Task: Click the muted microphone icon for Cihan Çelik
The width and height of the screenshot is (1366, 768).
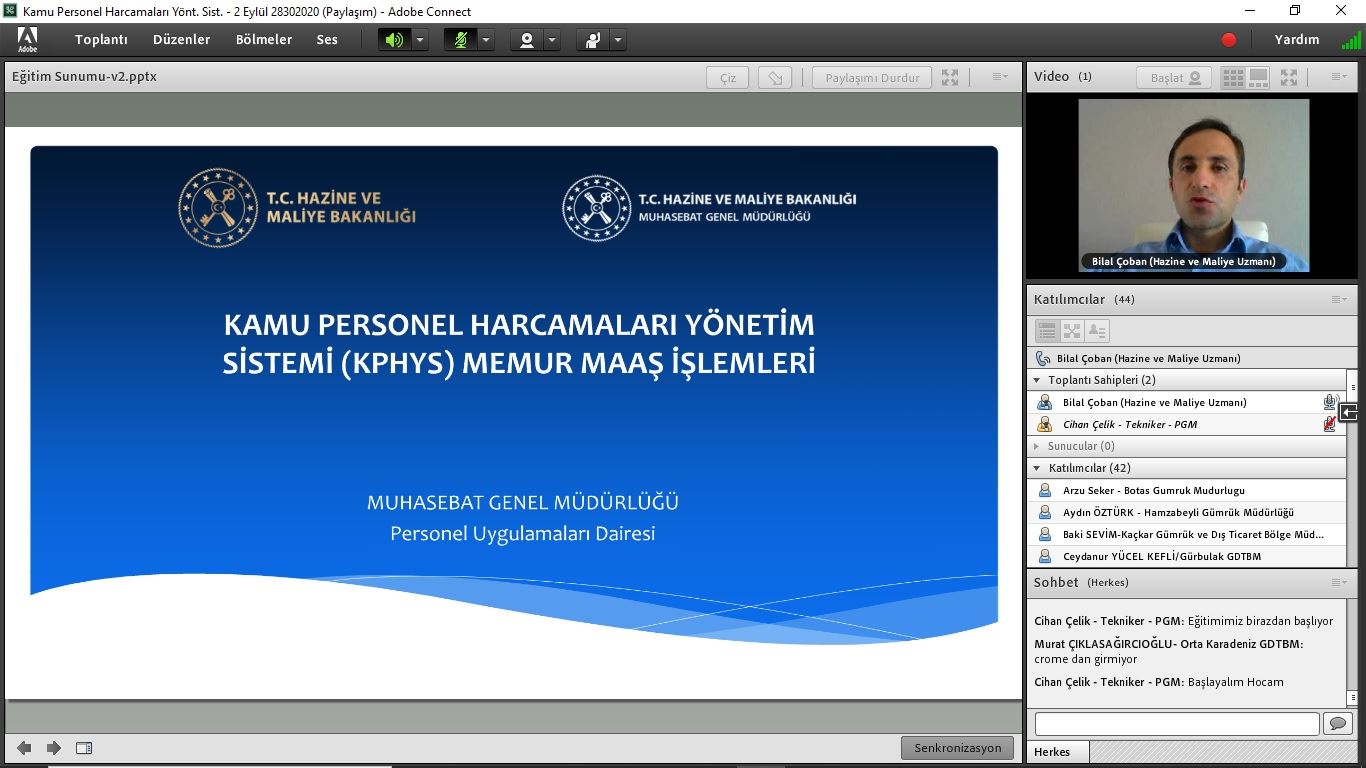Action: [1330, 424]
